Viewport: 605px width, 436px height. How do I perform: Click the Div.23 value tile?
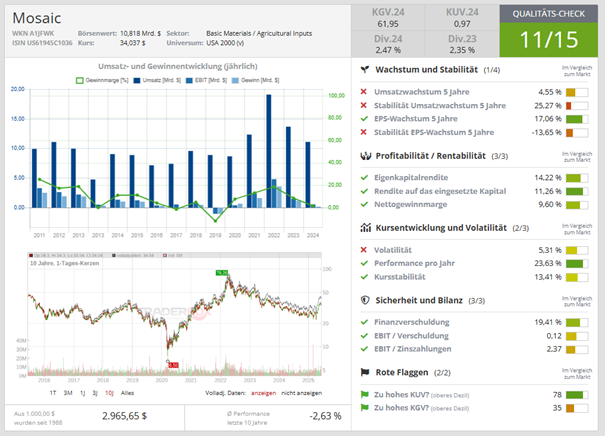(x=462, y=44)
